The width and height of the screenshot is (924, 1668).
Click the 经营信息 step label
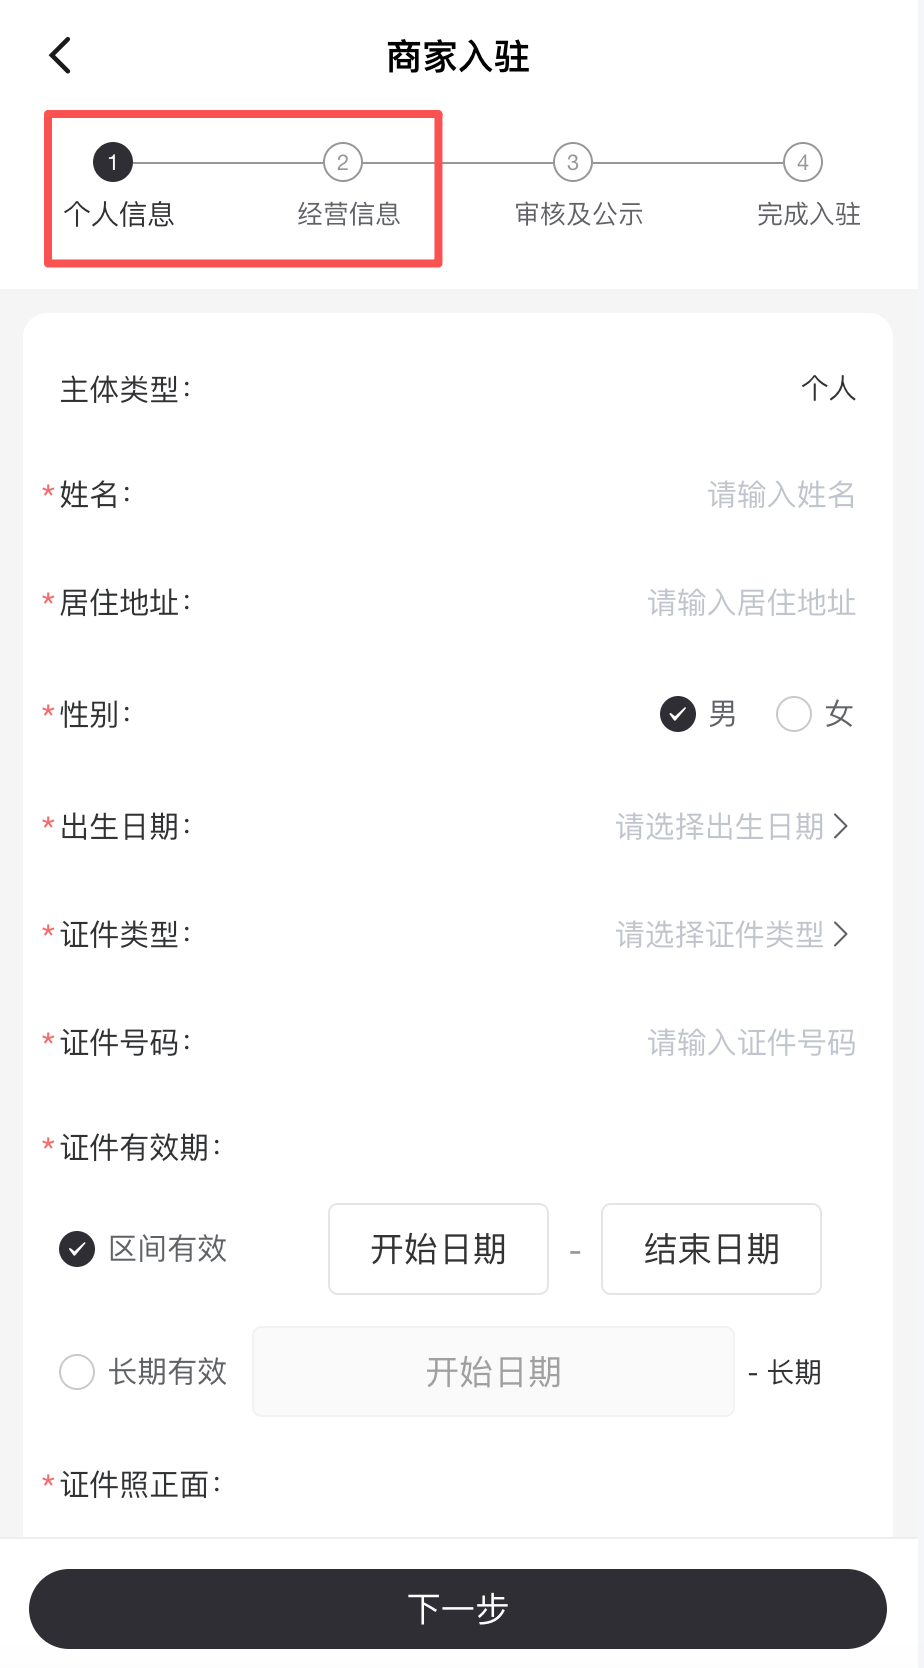coord(348,214)
